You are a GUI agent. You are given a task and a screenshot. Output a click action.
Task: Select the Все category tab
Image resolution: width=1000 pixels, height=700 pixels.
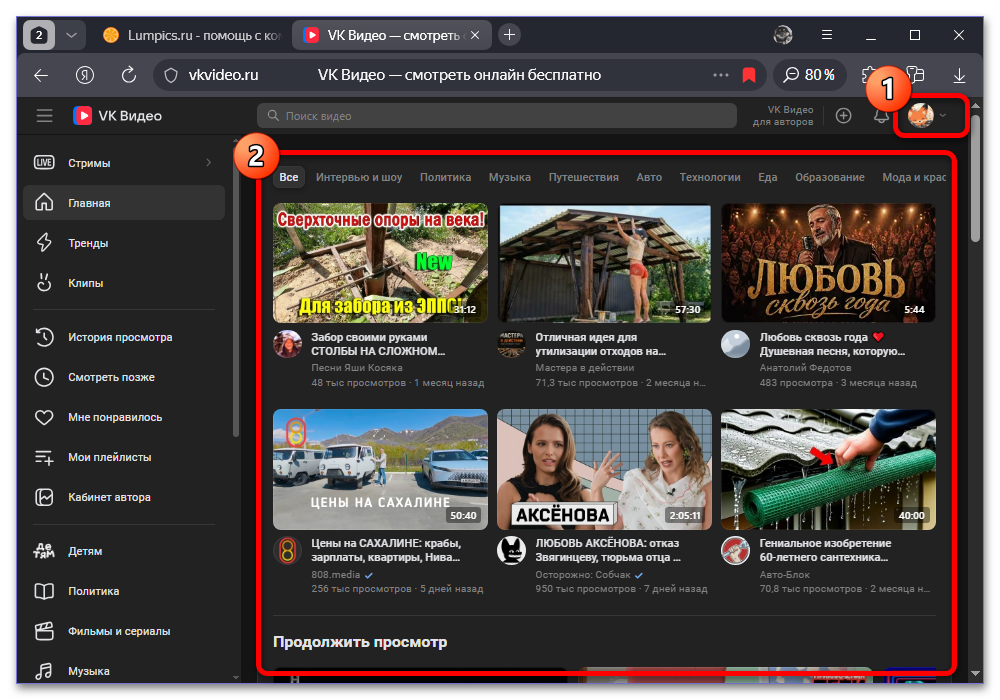click(289, 177)
